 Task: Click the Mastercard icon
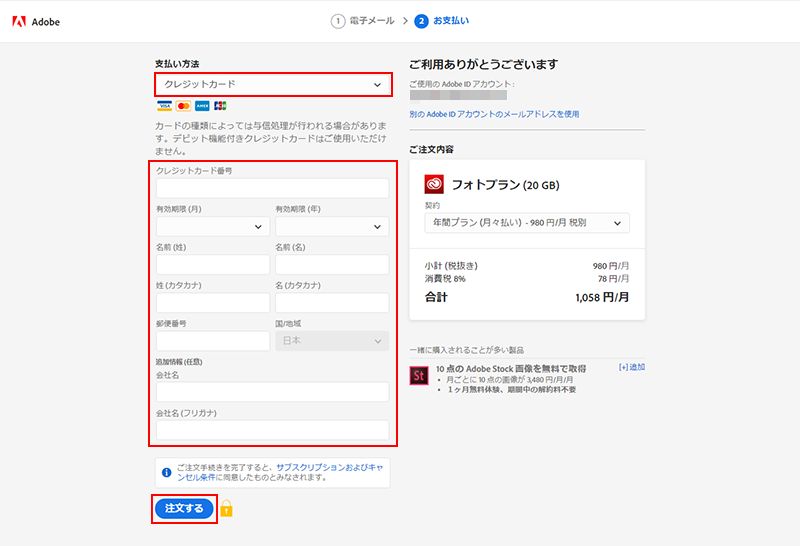(183, 106)
